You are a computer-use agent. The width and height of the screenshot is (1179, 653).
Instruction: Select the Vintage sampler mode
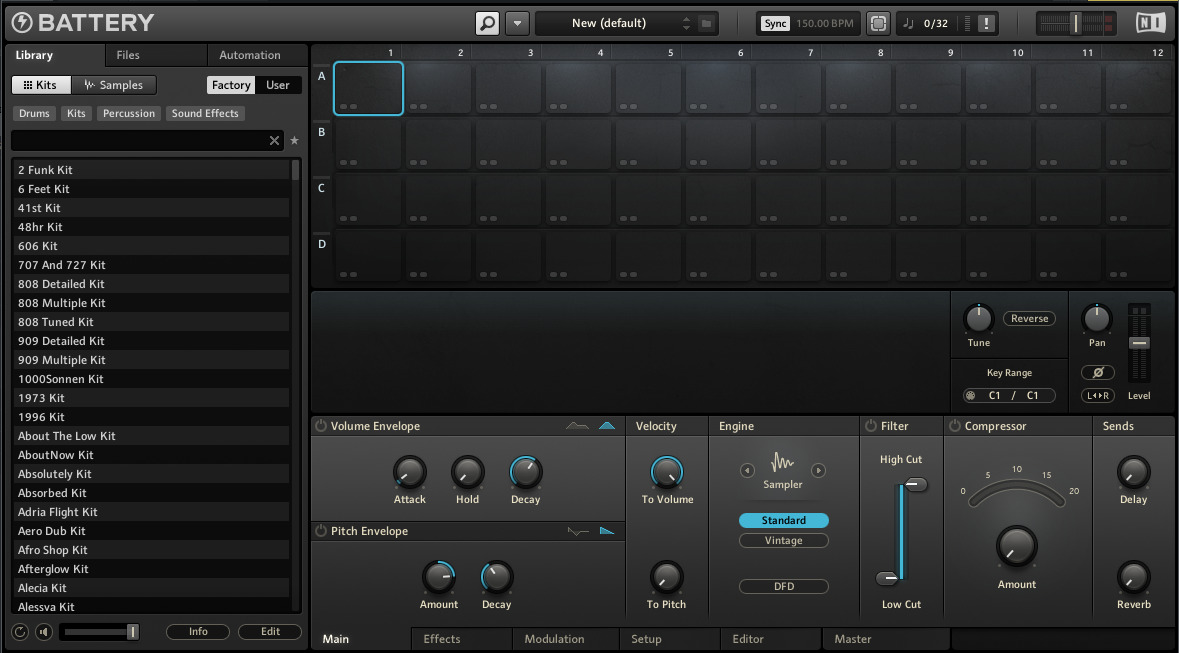pos(783,541)
